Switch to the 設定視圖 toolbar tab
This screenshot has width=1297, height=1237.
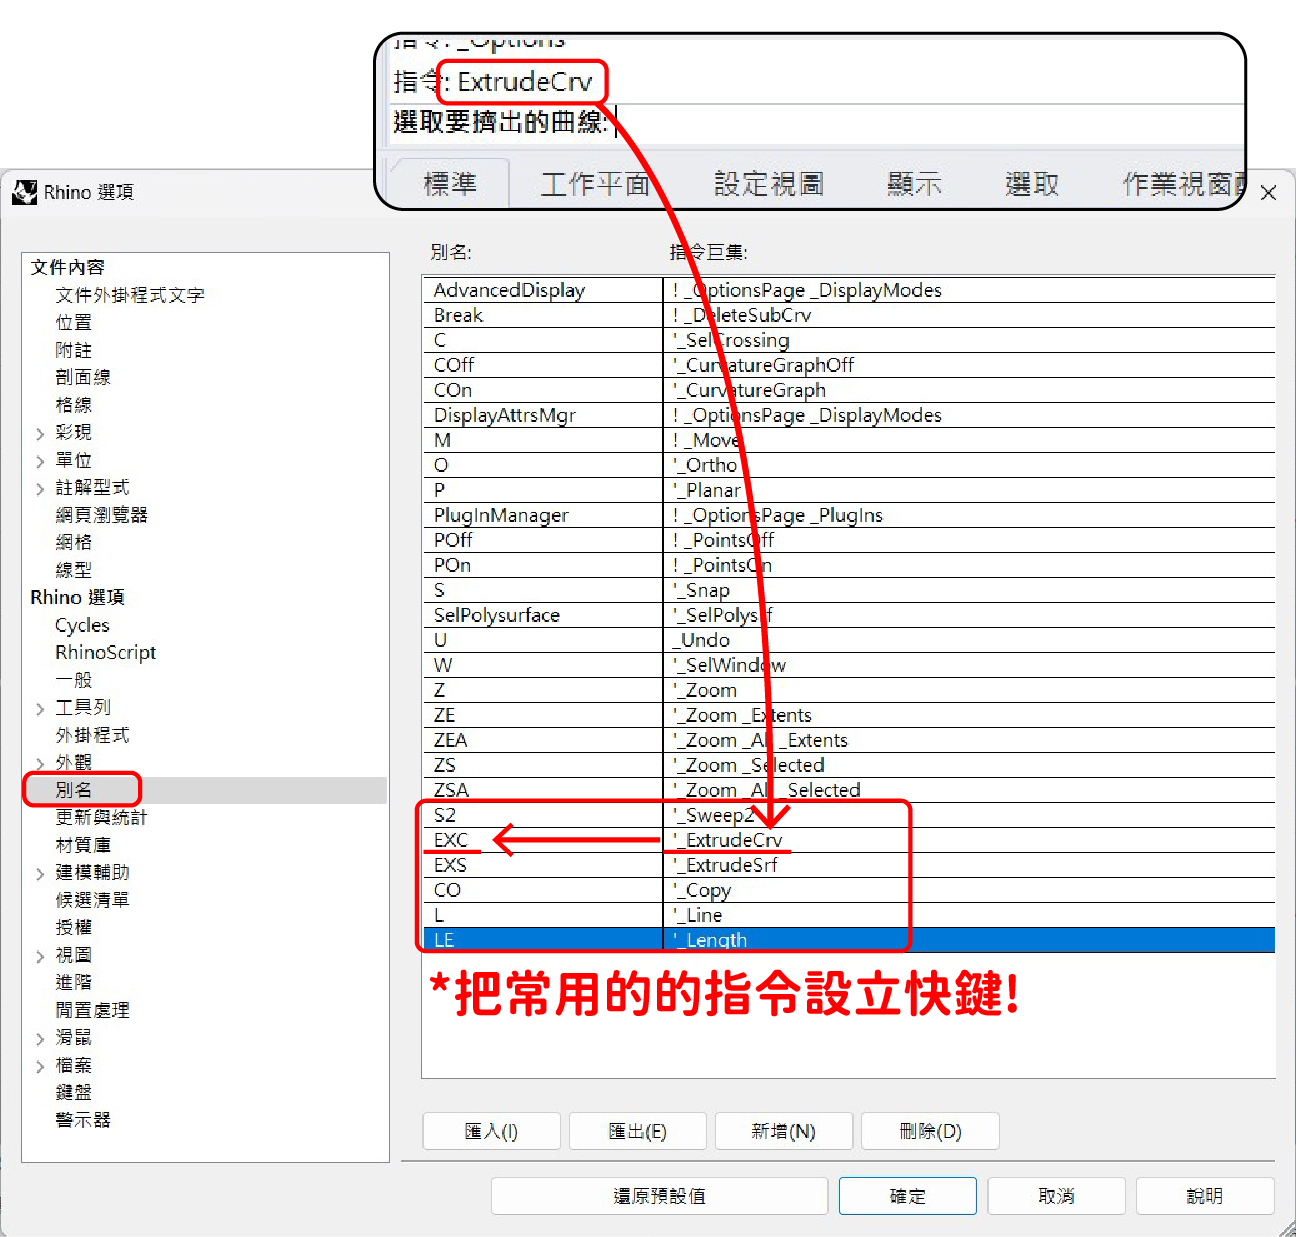(x=769, y=184)
